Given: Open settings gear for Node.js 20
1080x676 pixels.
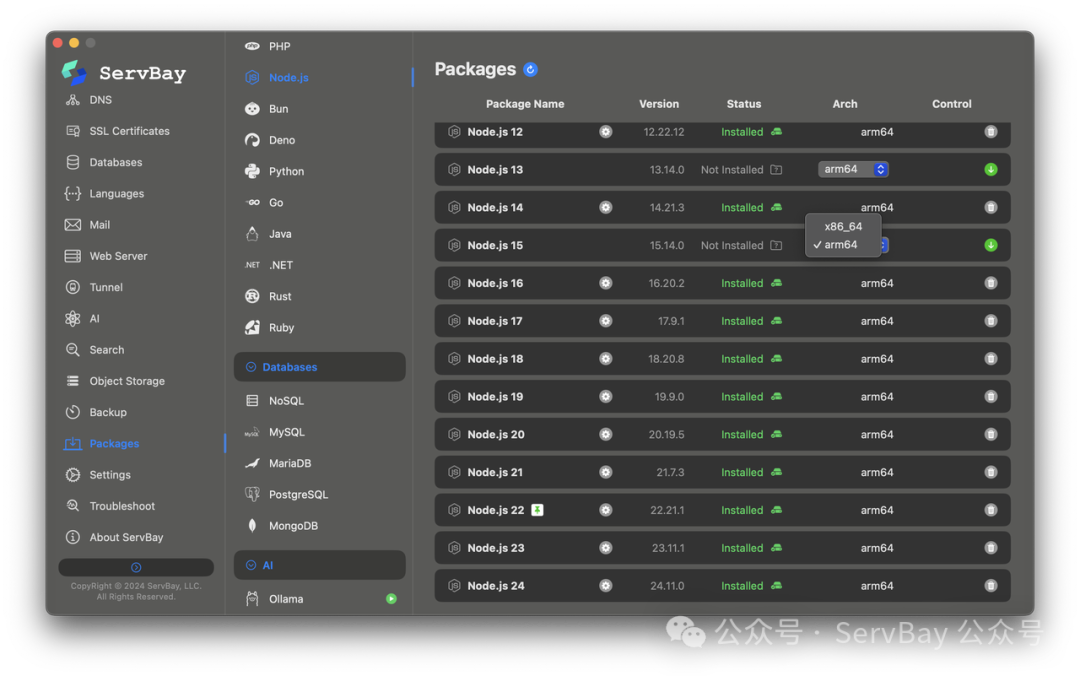Looking at the screenshot, I should [x=605, y=435].
